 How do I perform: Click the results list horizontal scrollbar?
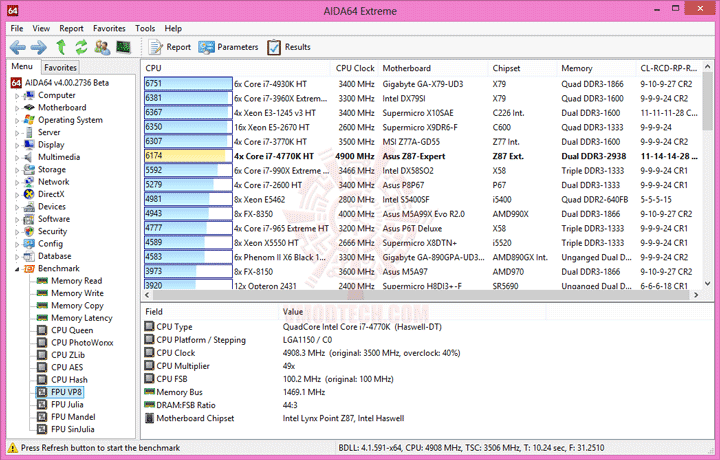(x=421, y=295)
